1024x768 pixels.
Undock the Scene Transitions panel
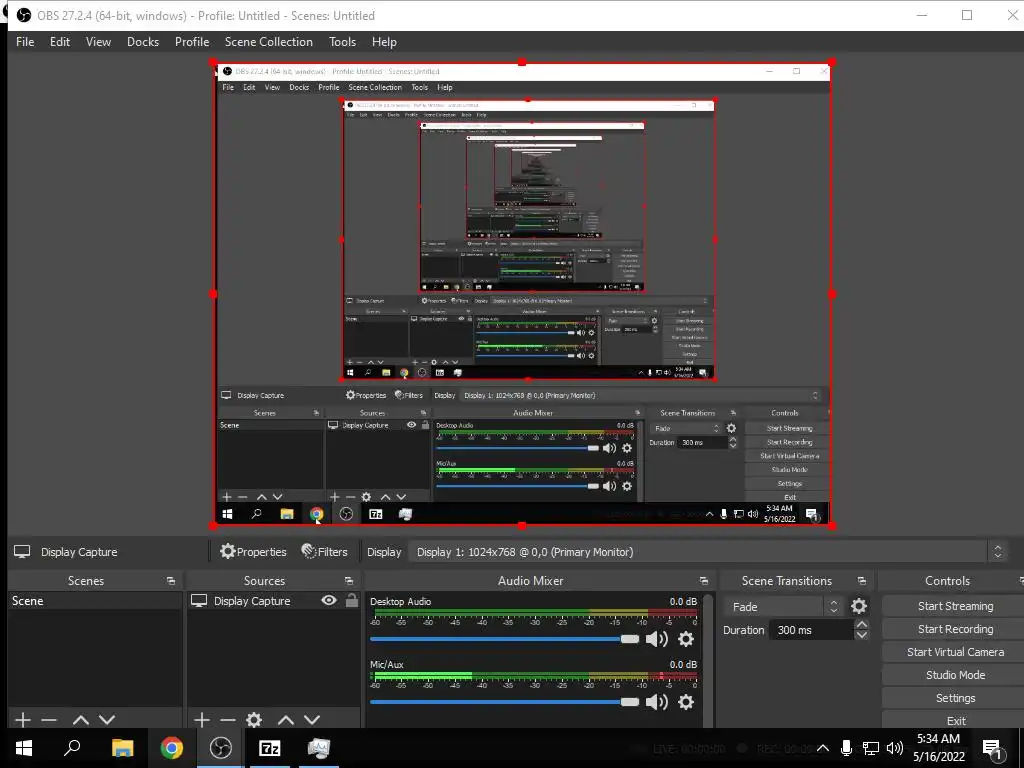861,581
